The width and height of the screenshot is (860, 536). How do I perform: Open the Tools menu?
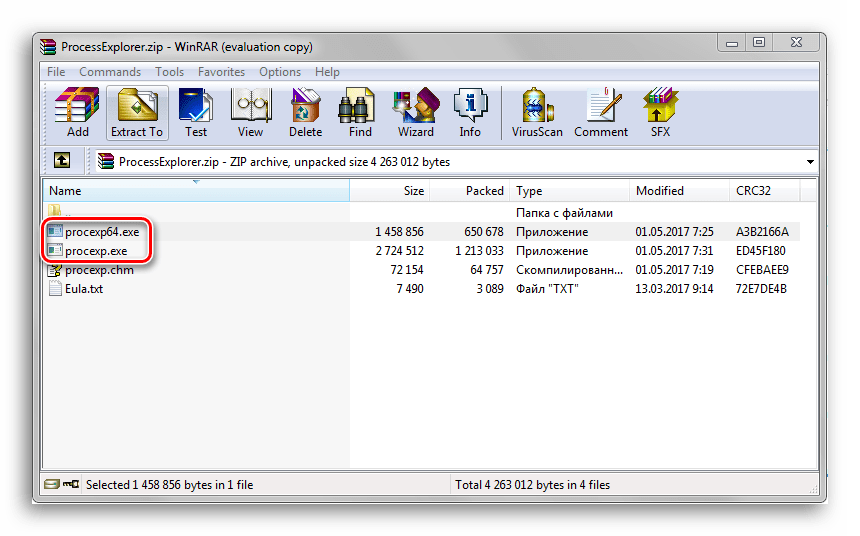point(169,72)
